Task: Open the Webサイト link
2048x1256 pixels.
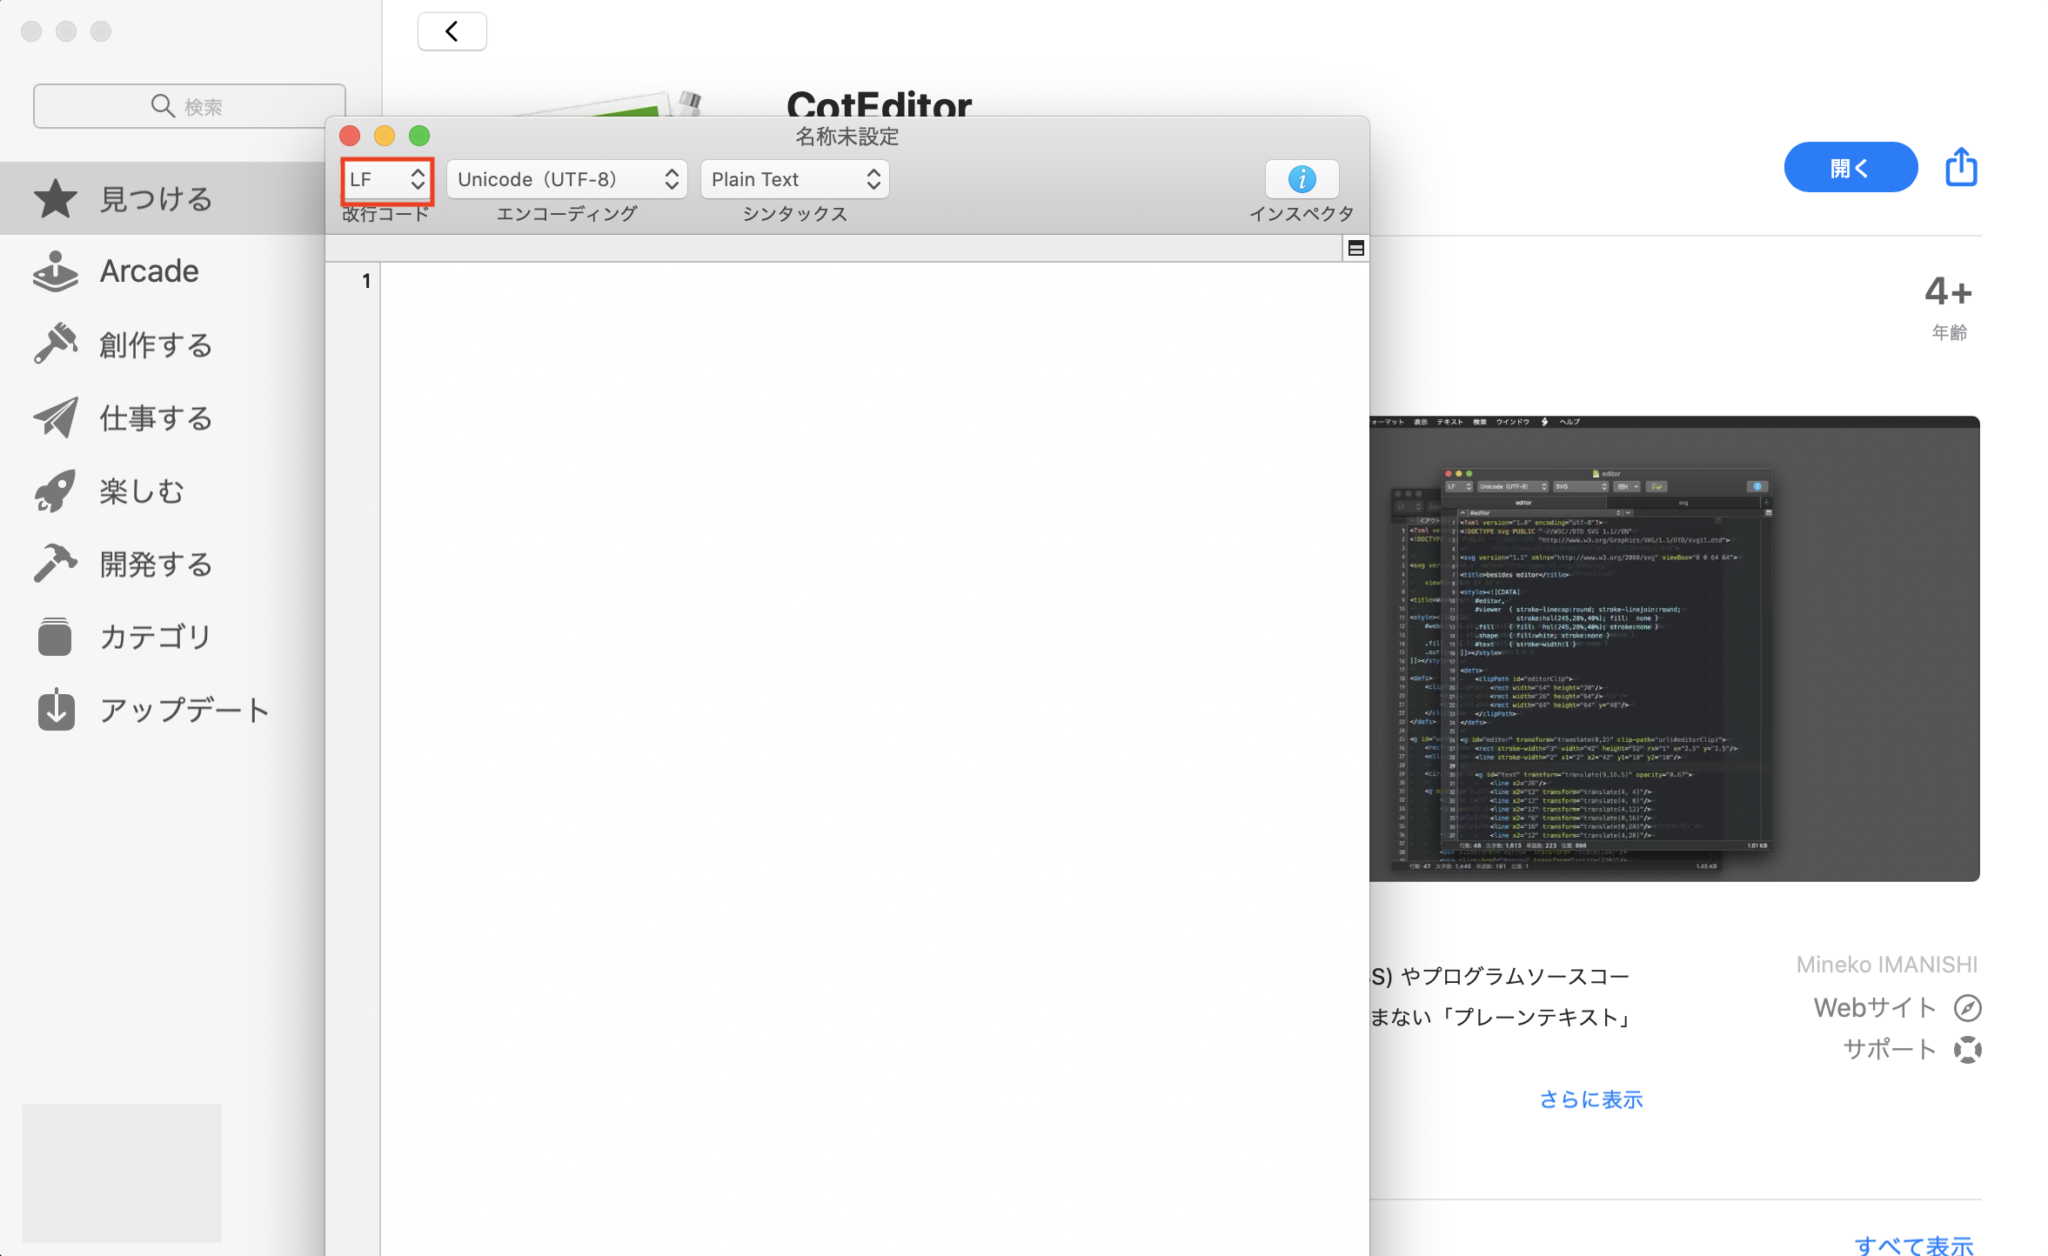Action: [x=1875, y=1007]
